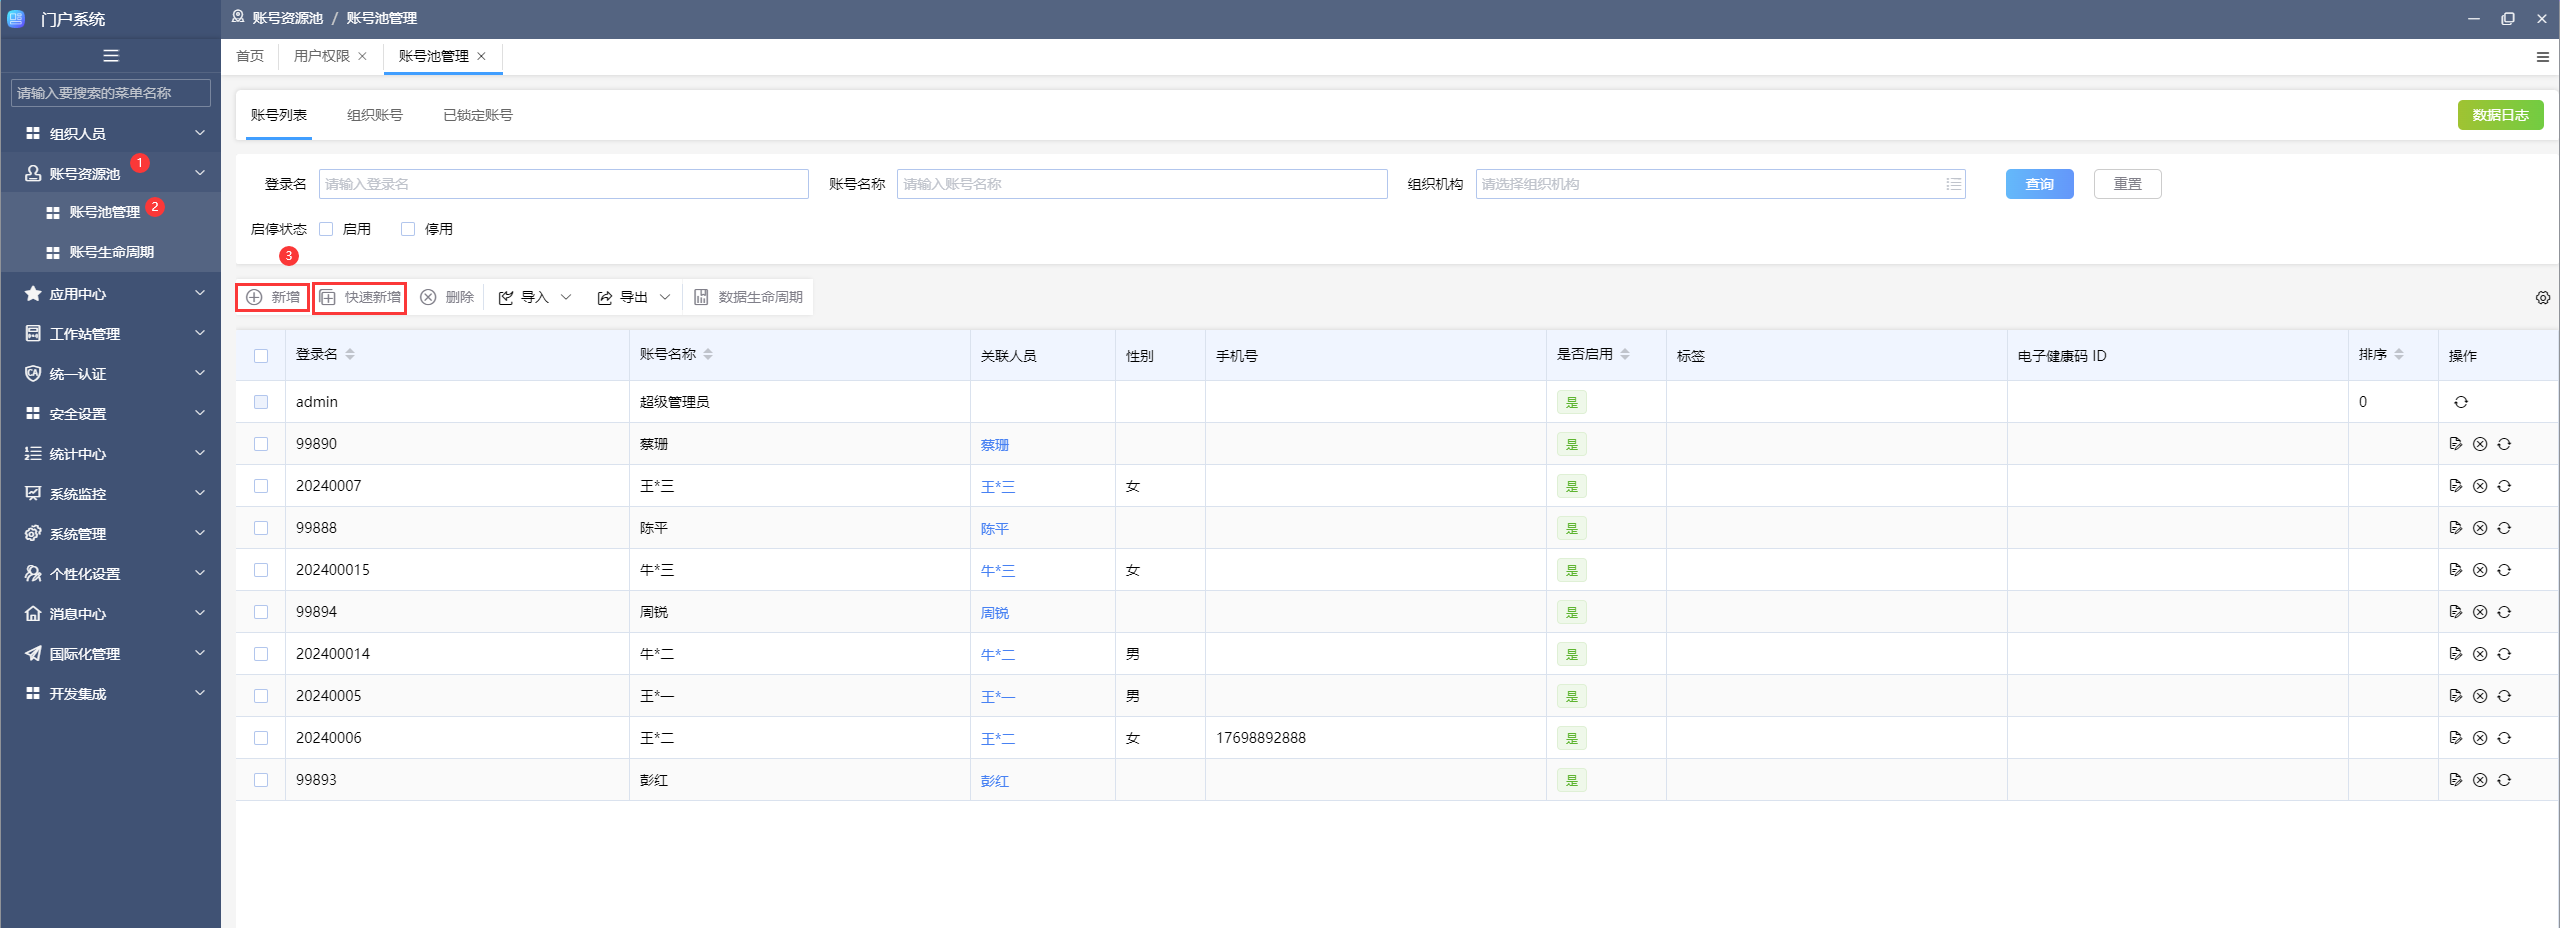Open the 首页 tab
The width and height of the screenshot is (2560, 928).
[x=250, y=56]
